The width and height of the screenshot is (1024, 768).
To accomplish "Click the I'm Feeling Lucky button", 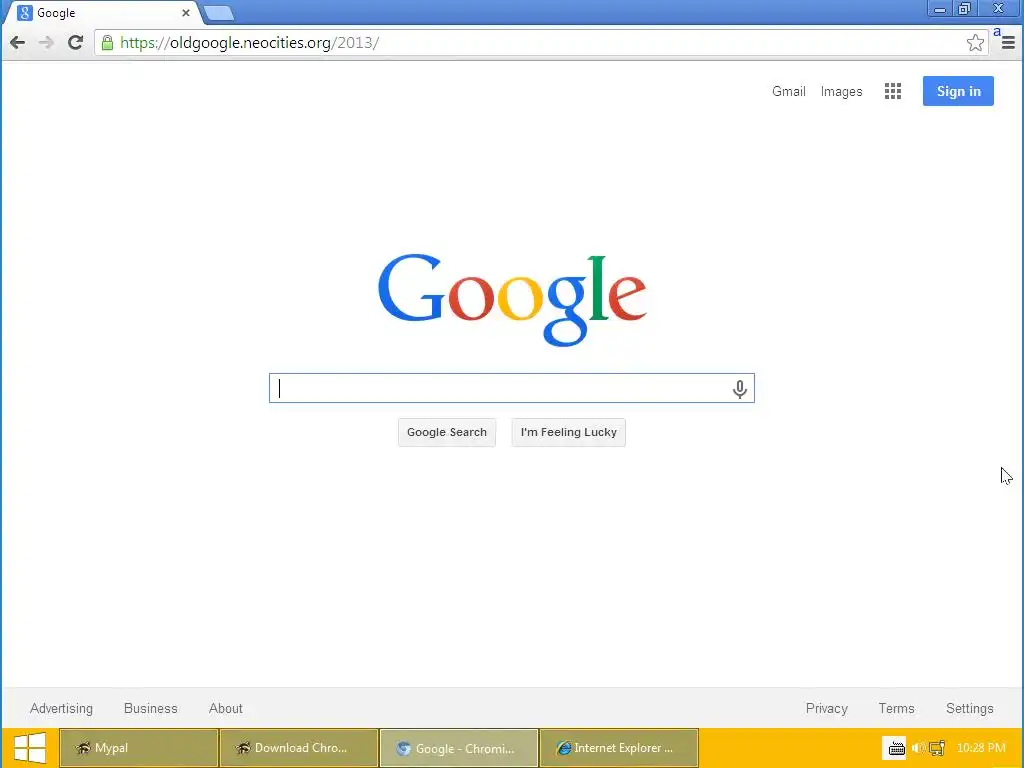I will pos(568,432).
